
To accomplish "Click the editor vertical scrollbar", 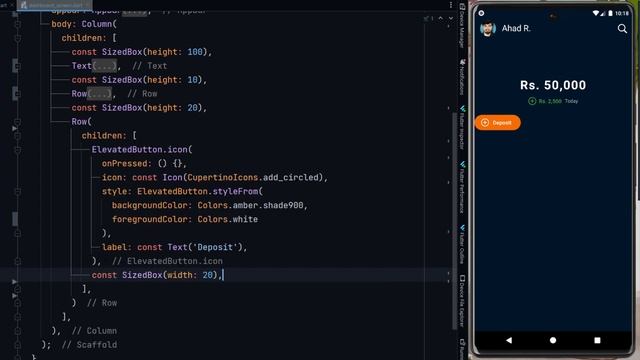I will point(455,220).
